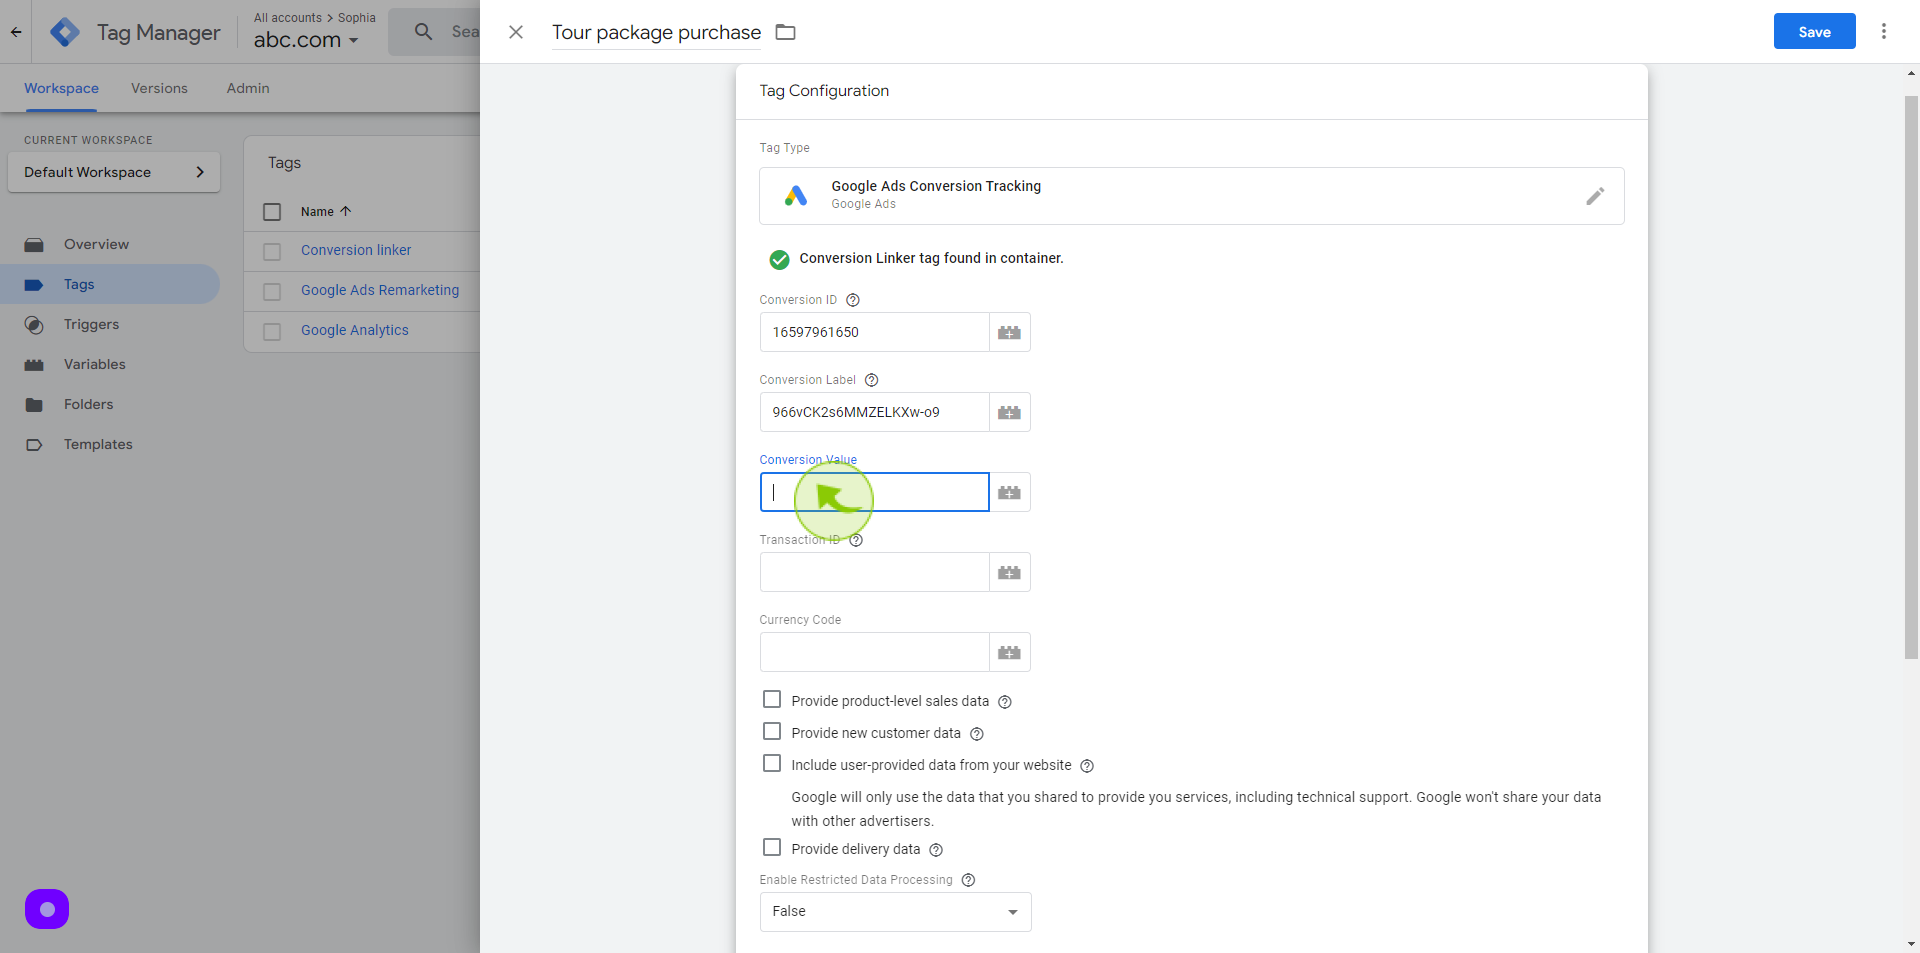Click the Triggers sidebar icon
The height and width of the screenshot is (953, 1920).
pos(34,325)
